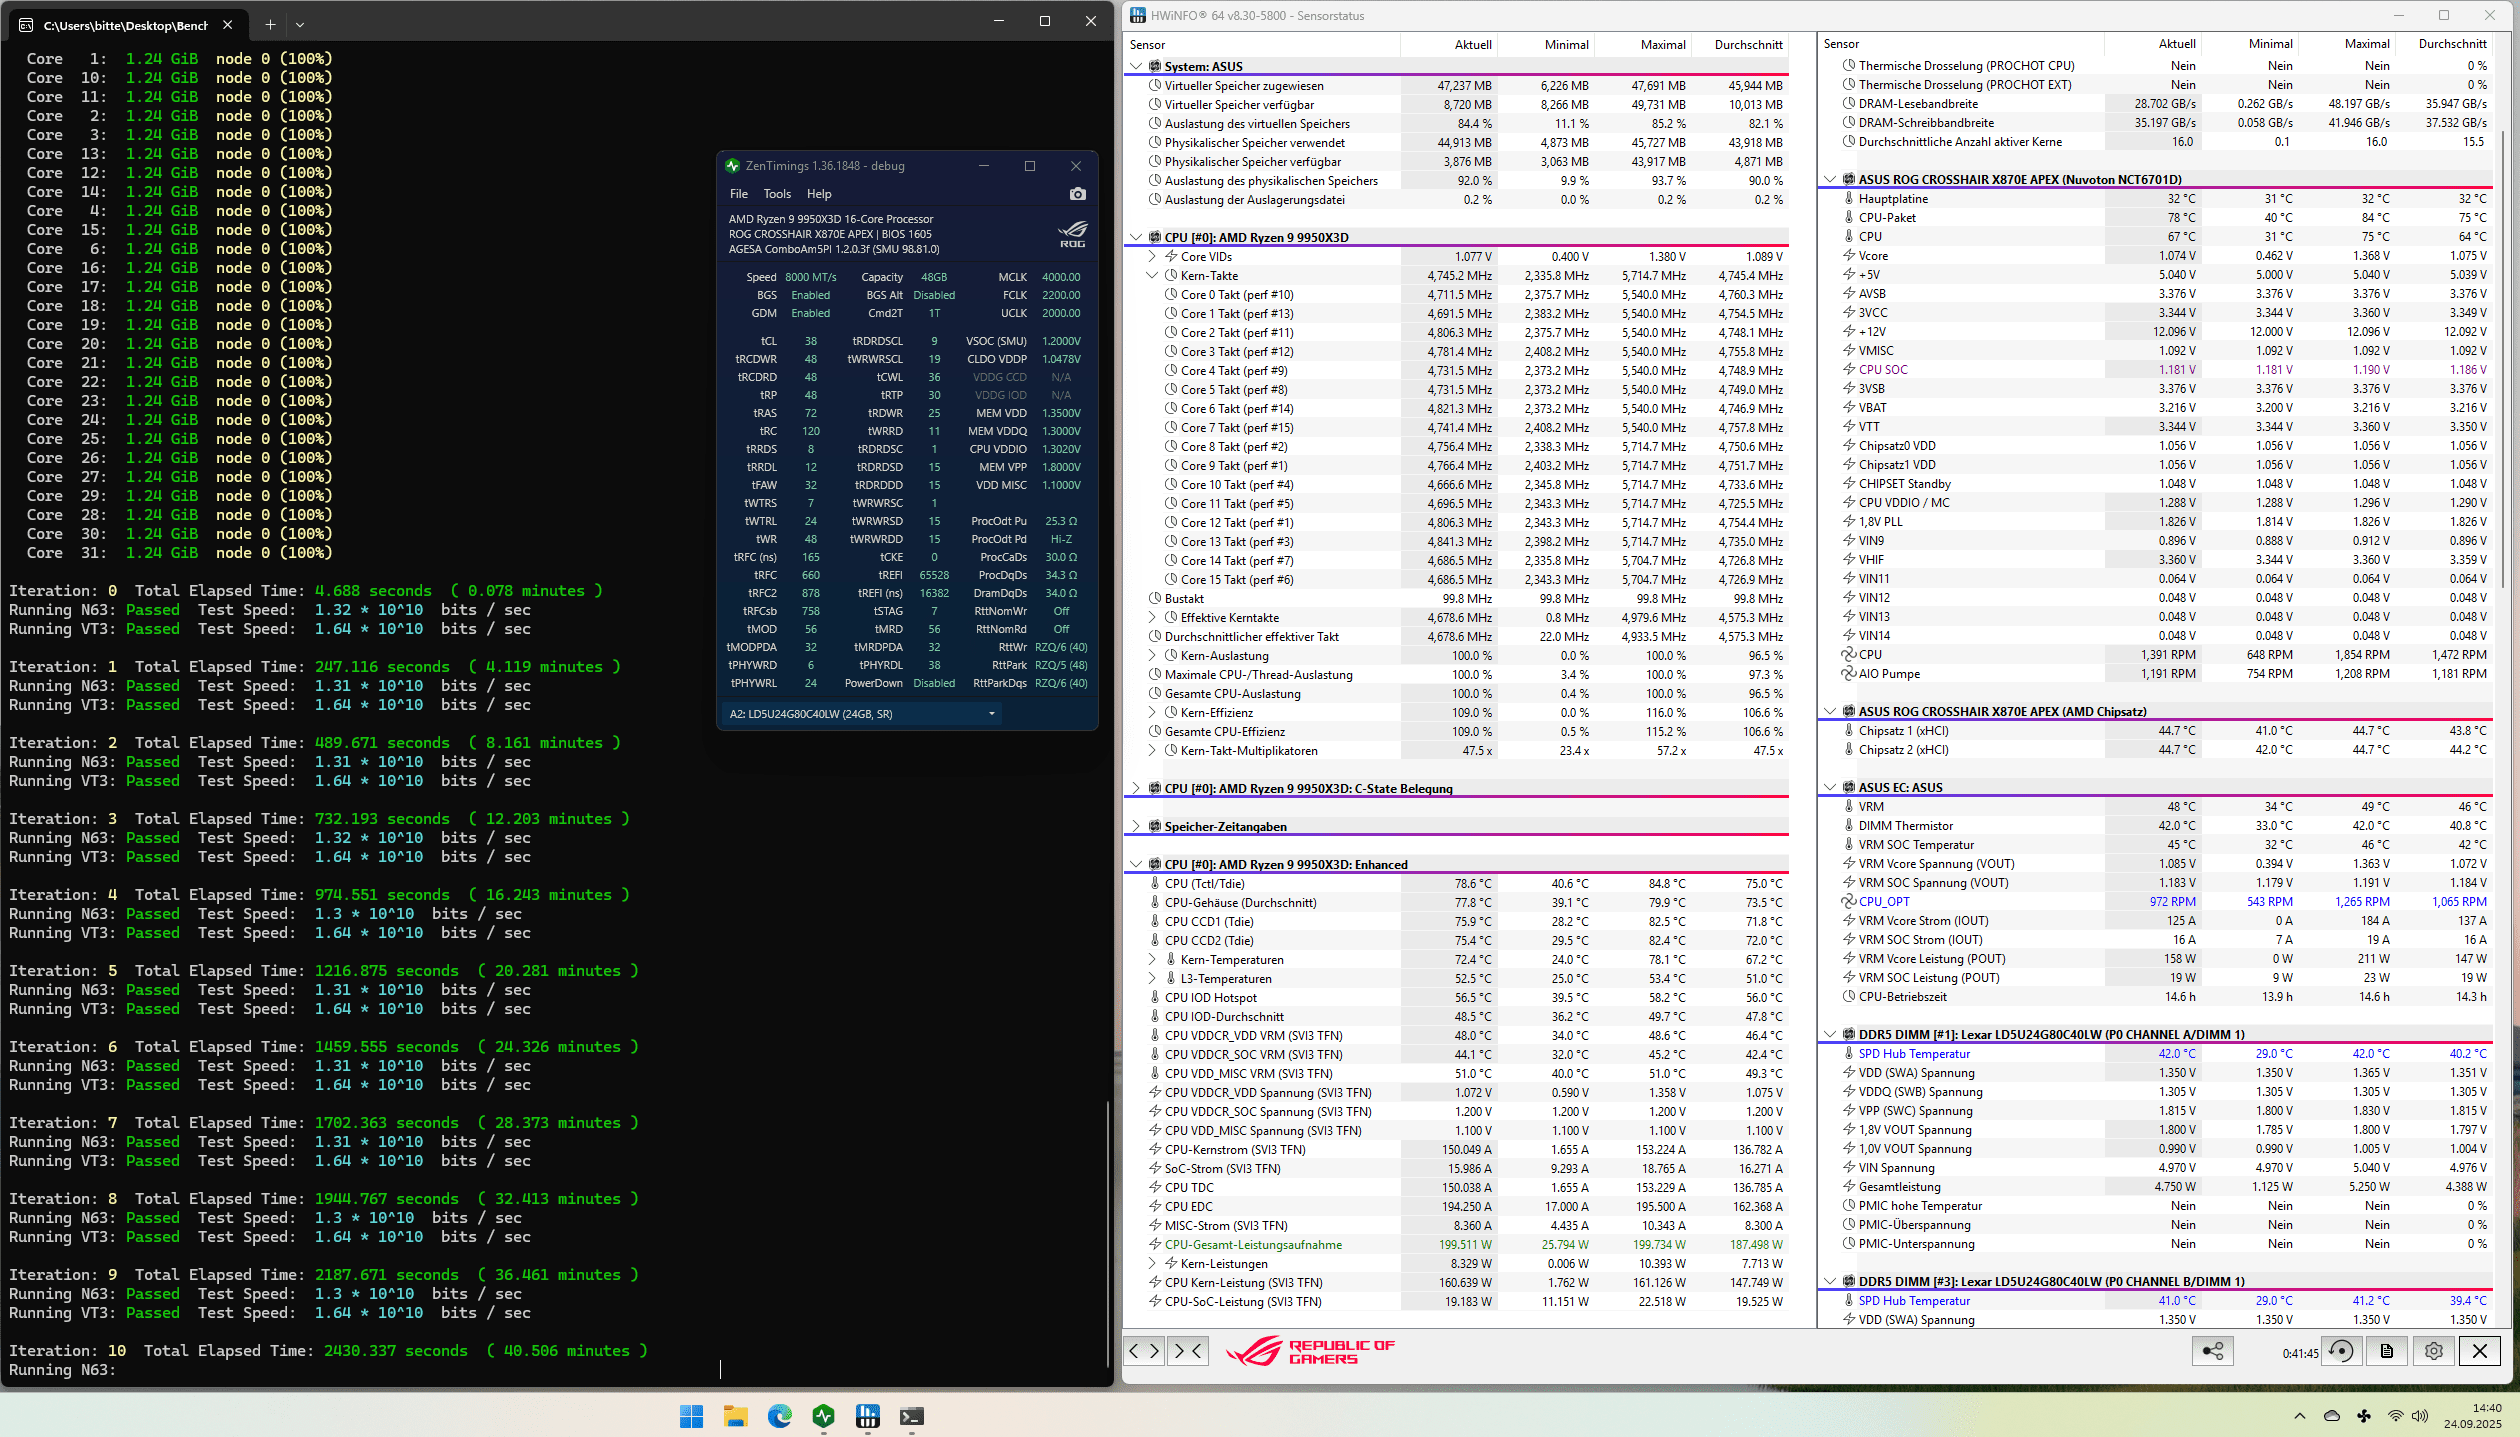
Task: Expand the Speicher-Zeitangaben sensor group
Action: [x=1135, y=827]
